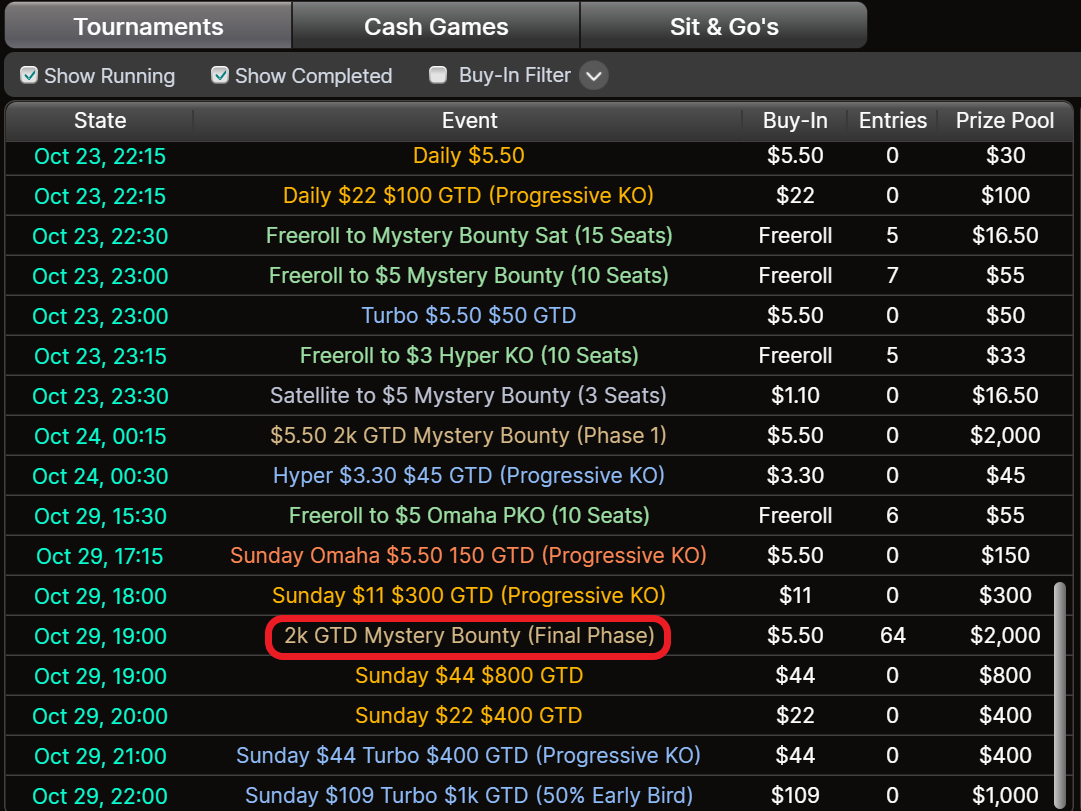Switch to the Sit & Go's tab
The image size is (1081, 811).
click(724, 26)
